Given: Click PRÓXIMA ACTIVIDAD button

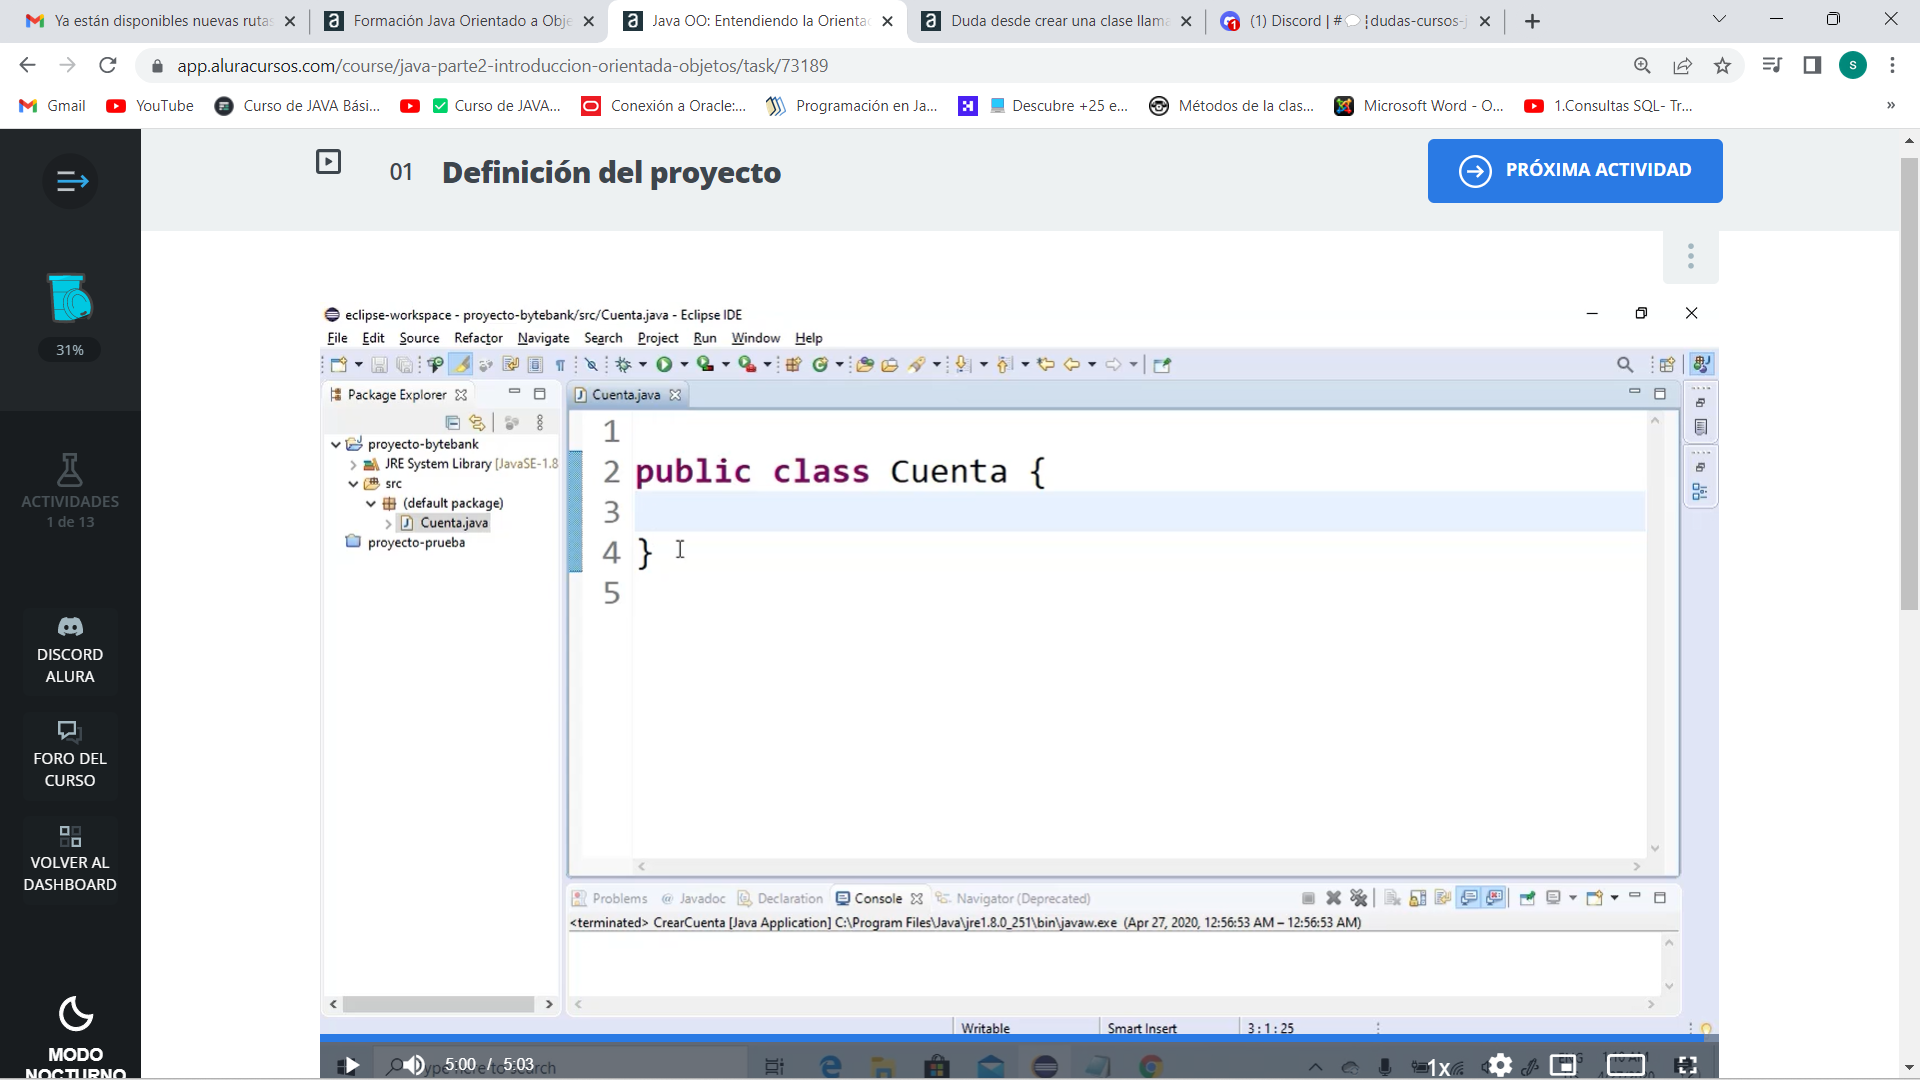Looking at the screenshot, I should click(1578, 169).
